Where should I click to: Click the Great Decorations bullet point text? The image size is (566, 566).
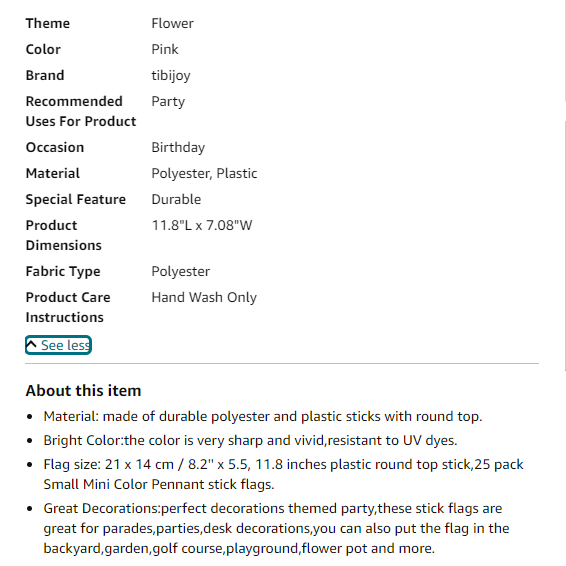(x=276, y=528)
